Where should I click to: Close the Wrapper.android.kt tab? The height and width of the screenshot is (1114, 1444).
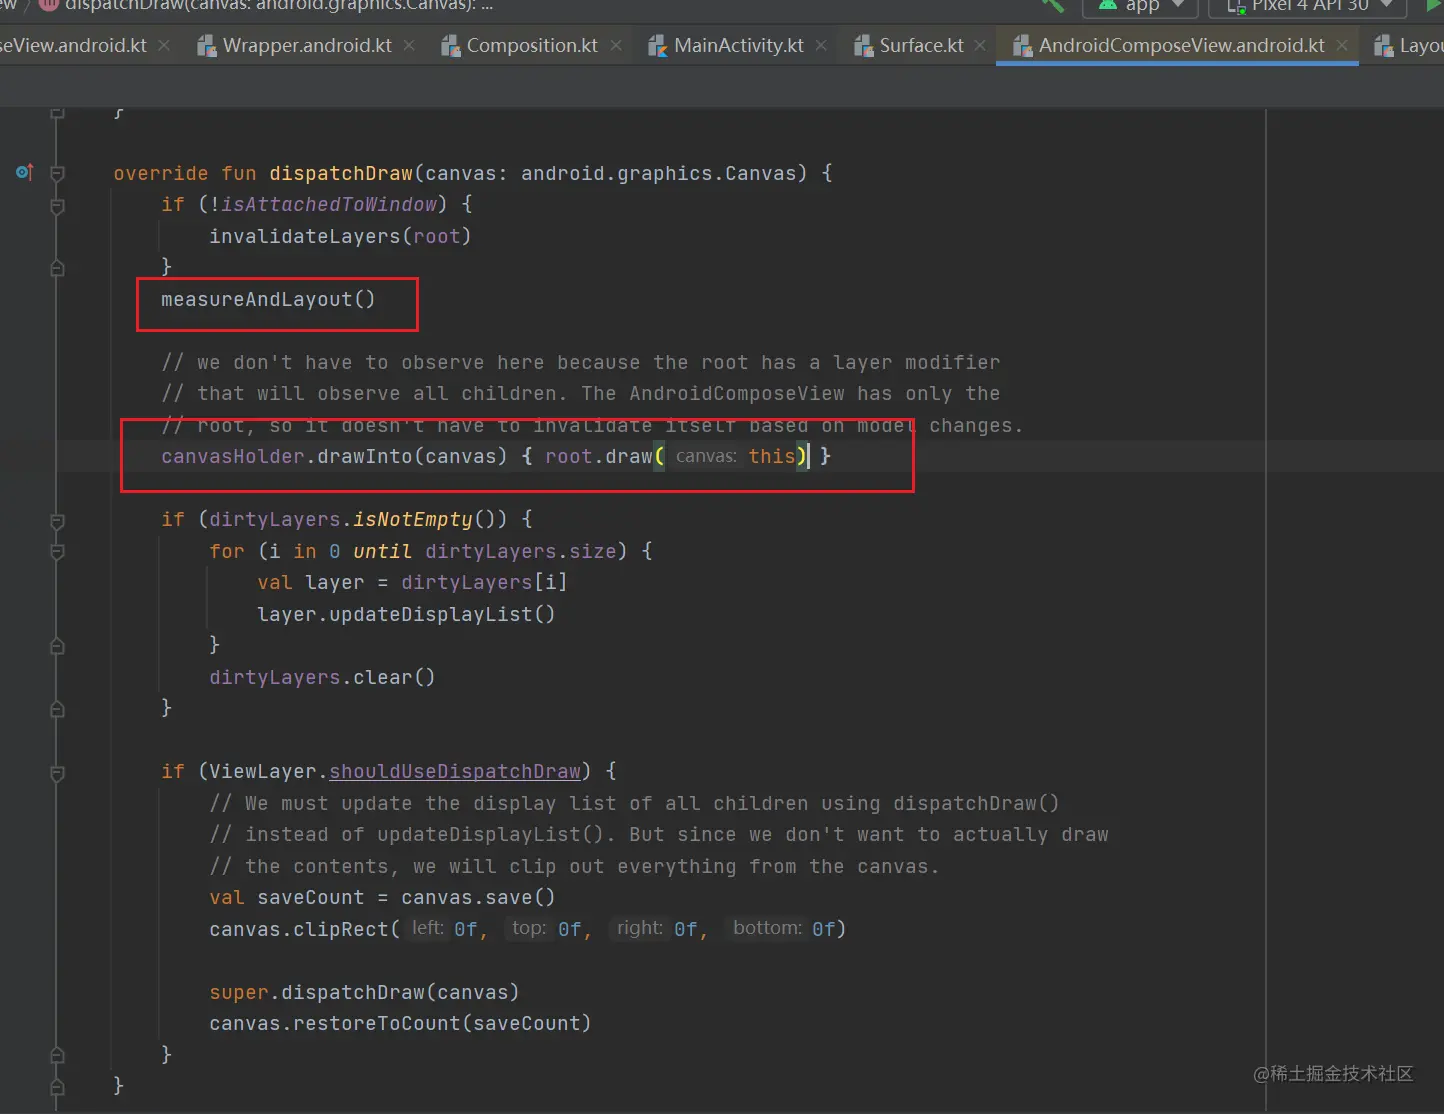[409, 45]
